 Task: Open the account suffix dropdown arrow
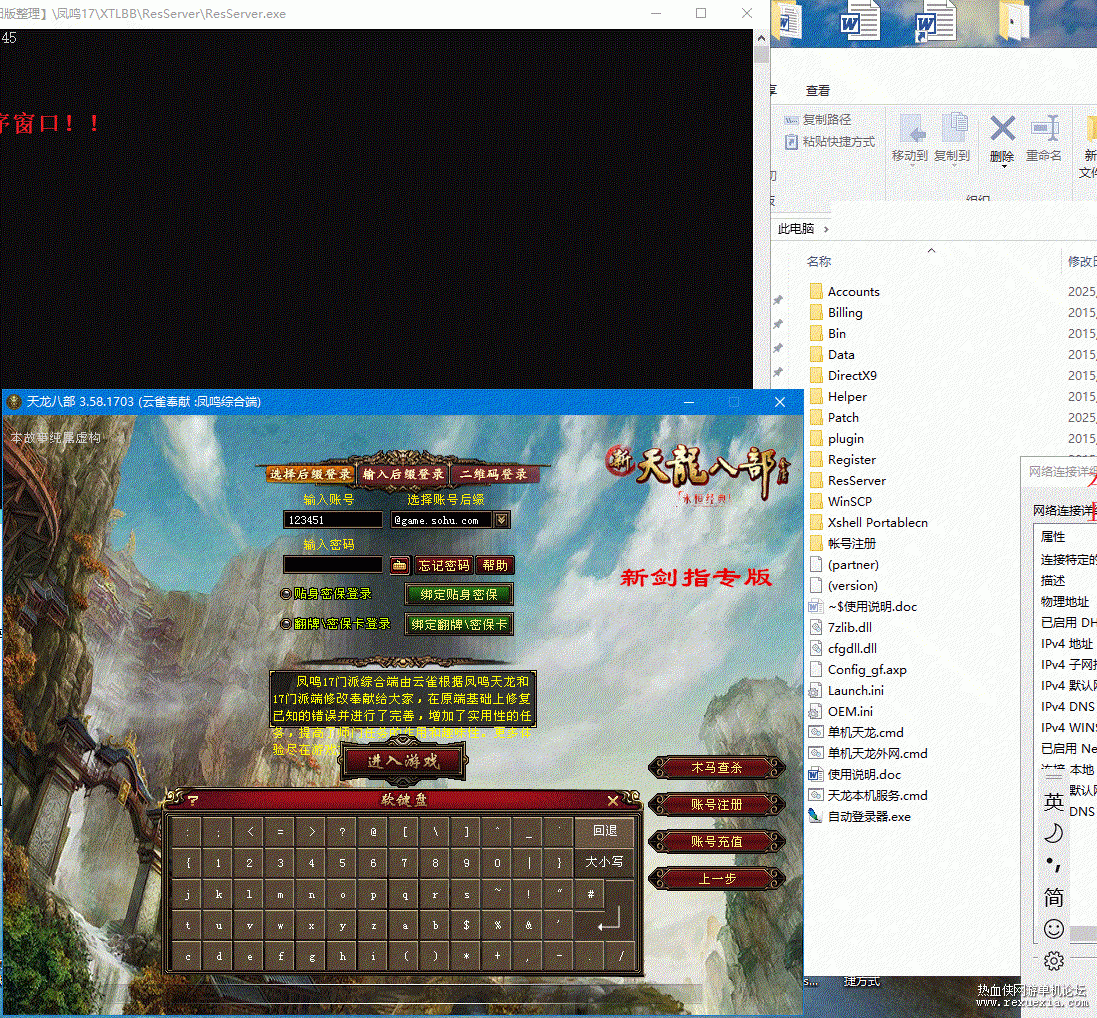pos(501,520)
